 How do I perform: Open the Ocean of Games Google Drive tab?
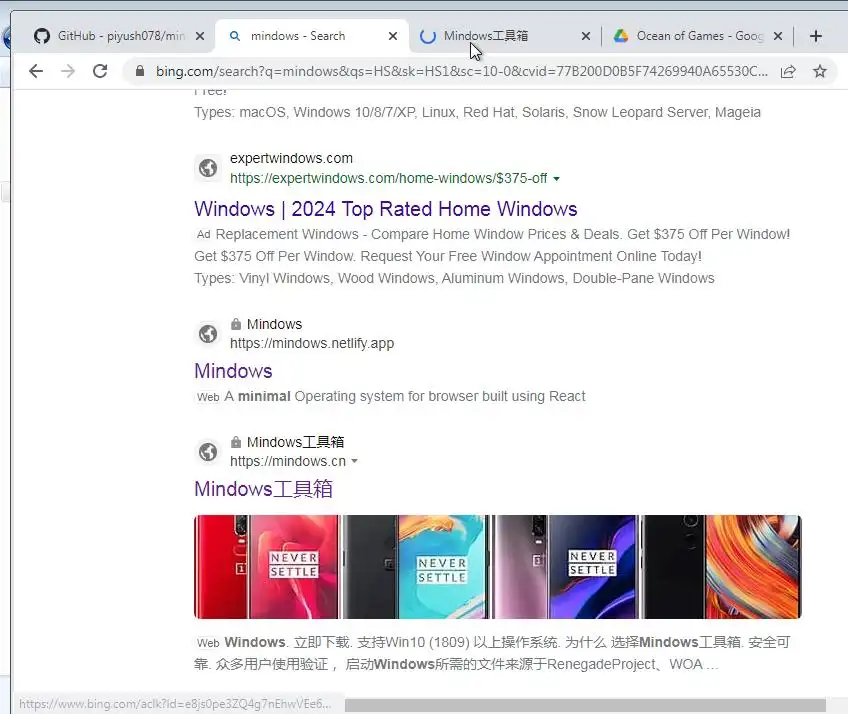[x=698, y=36]
